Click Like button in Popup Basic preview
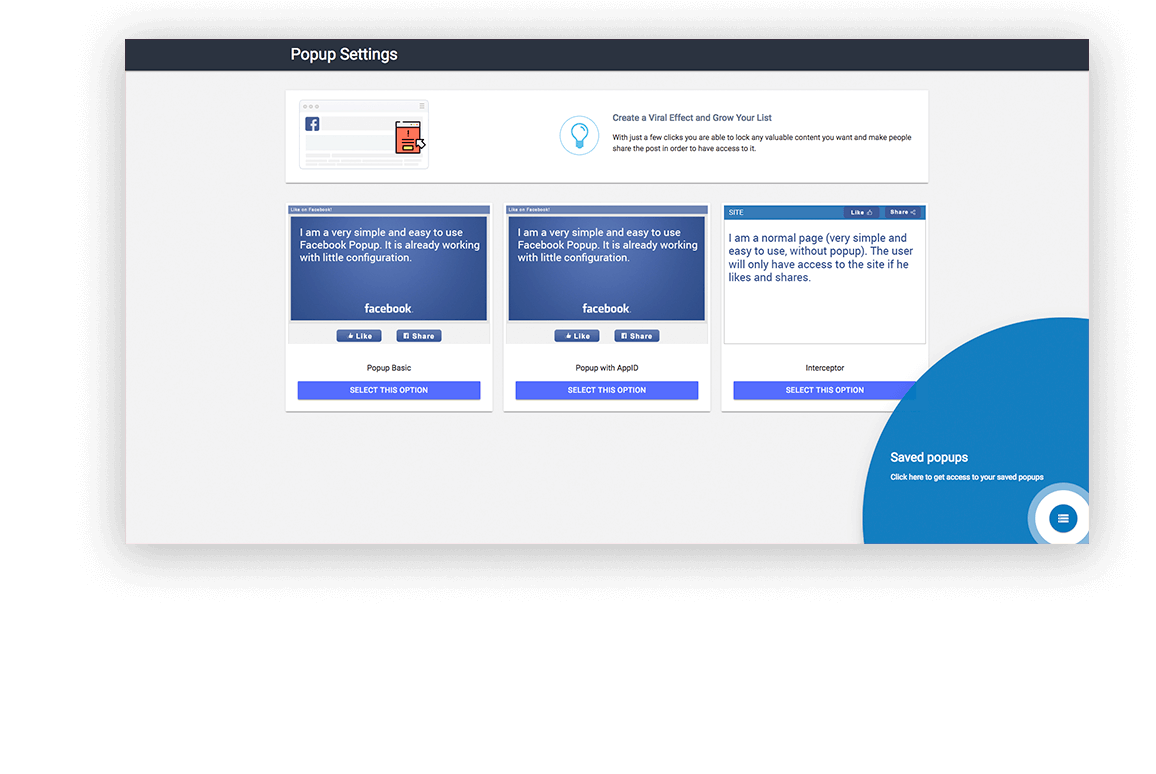The image size is (1156, 774). pyautogui.click(x=359, y=336)
